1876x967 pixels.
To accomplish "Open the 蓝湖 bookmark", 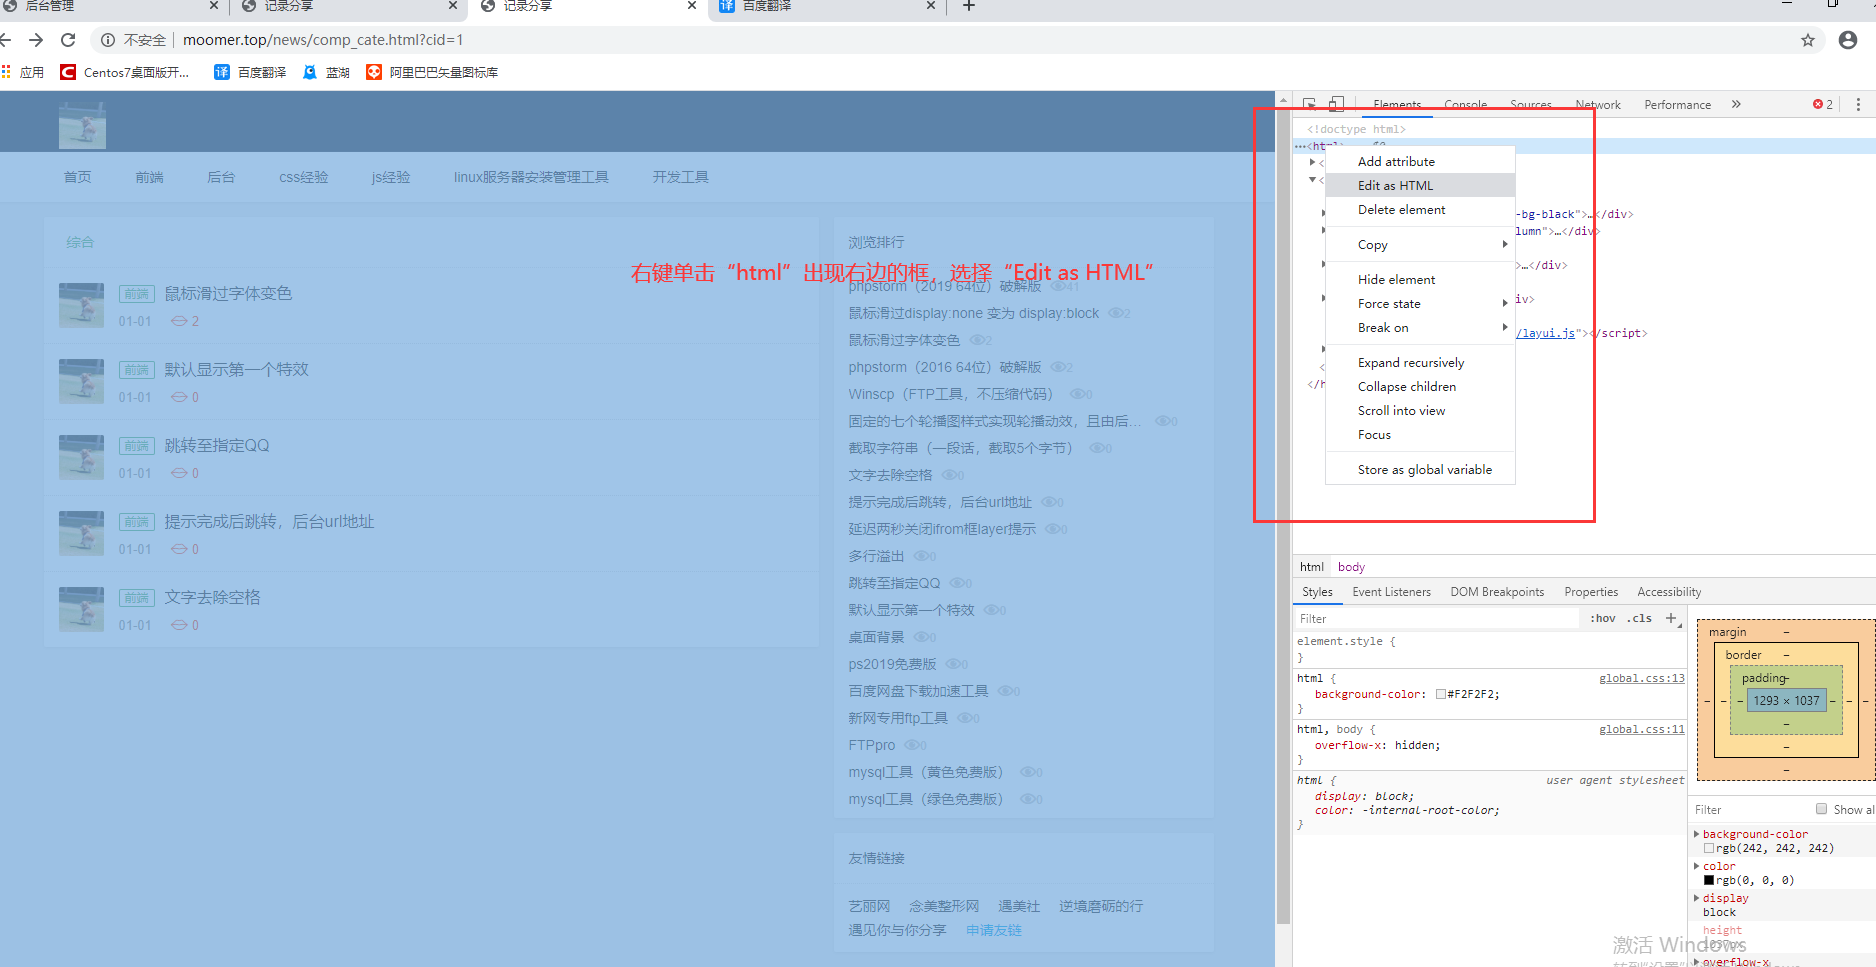I will tap(326, 72).
